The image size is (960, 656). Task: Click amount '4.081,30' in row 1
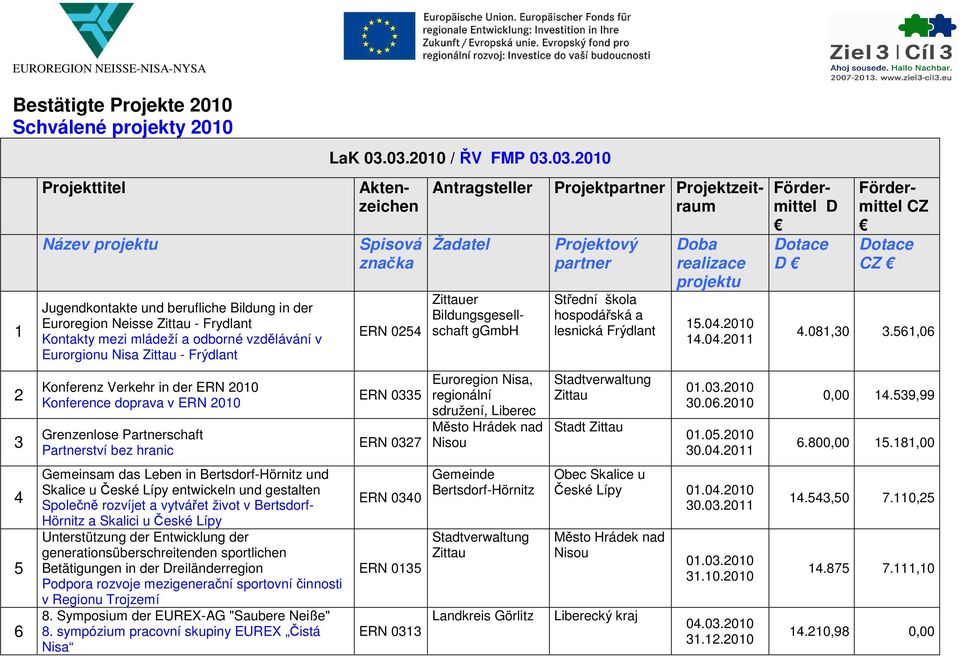coord(822,331)
